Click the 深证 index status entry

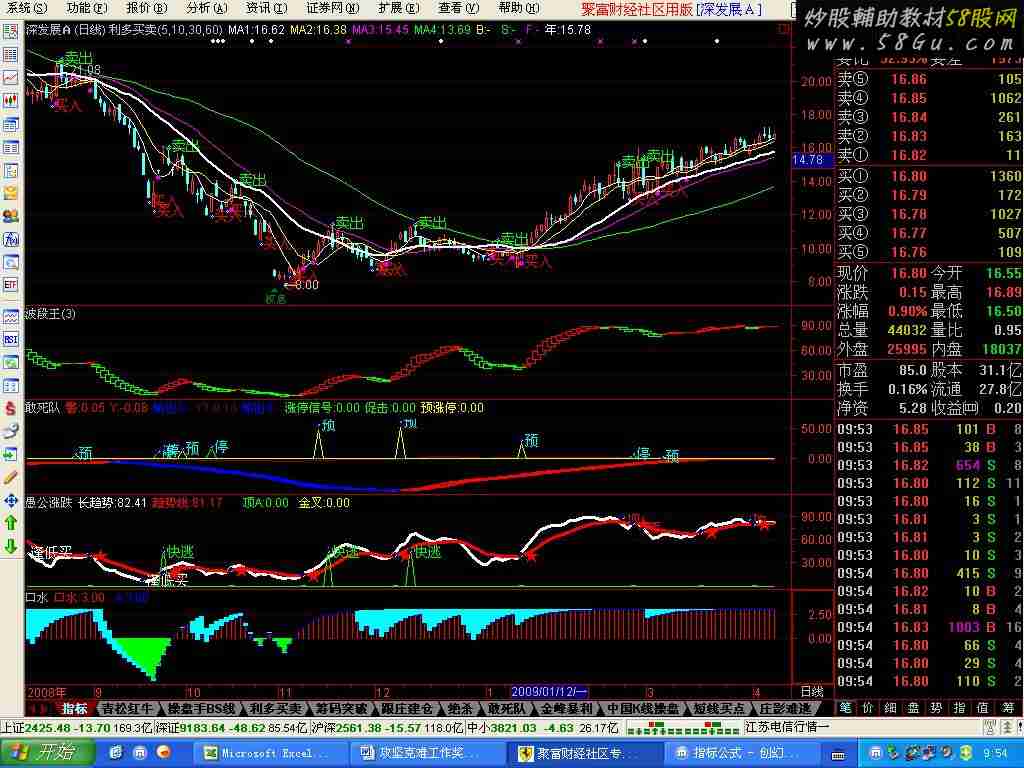click(231, 728)
